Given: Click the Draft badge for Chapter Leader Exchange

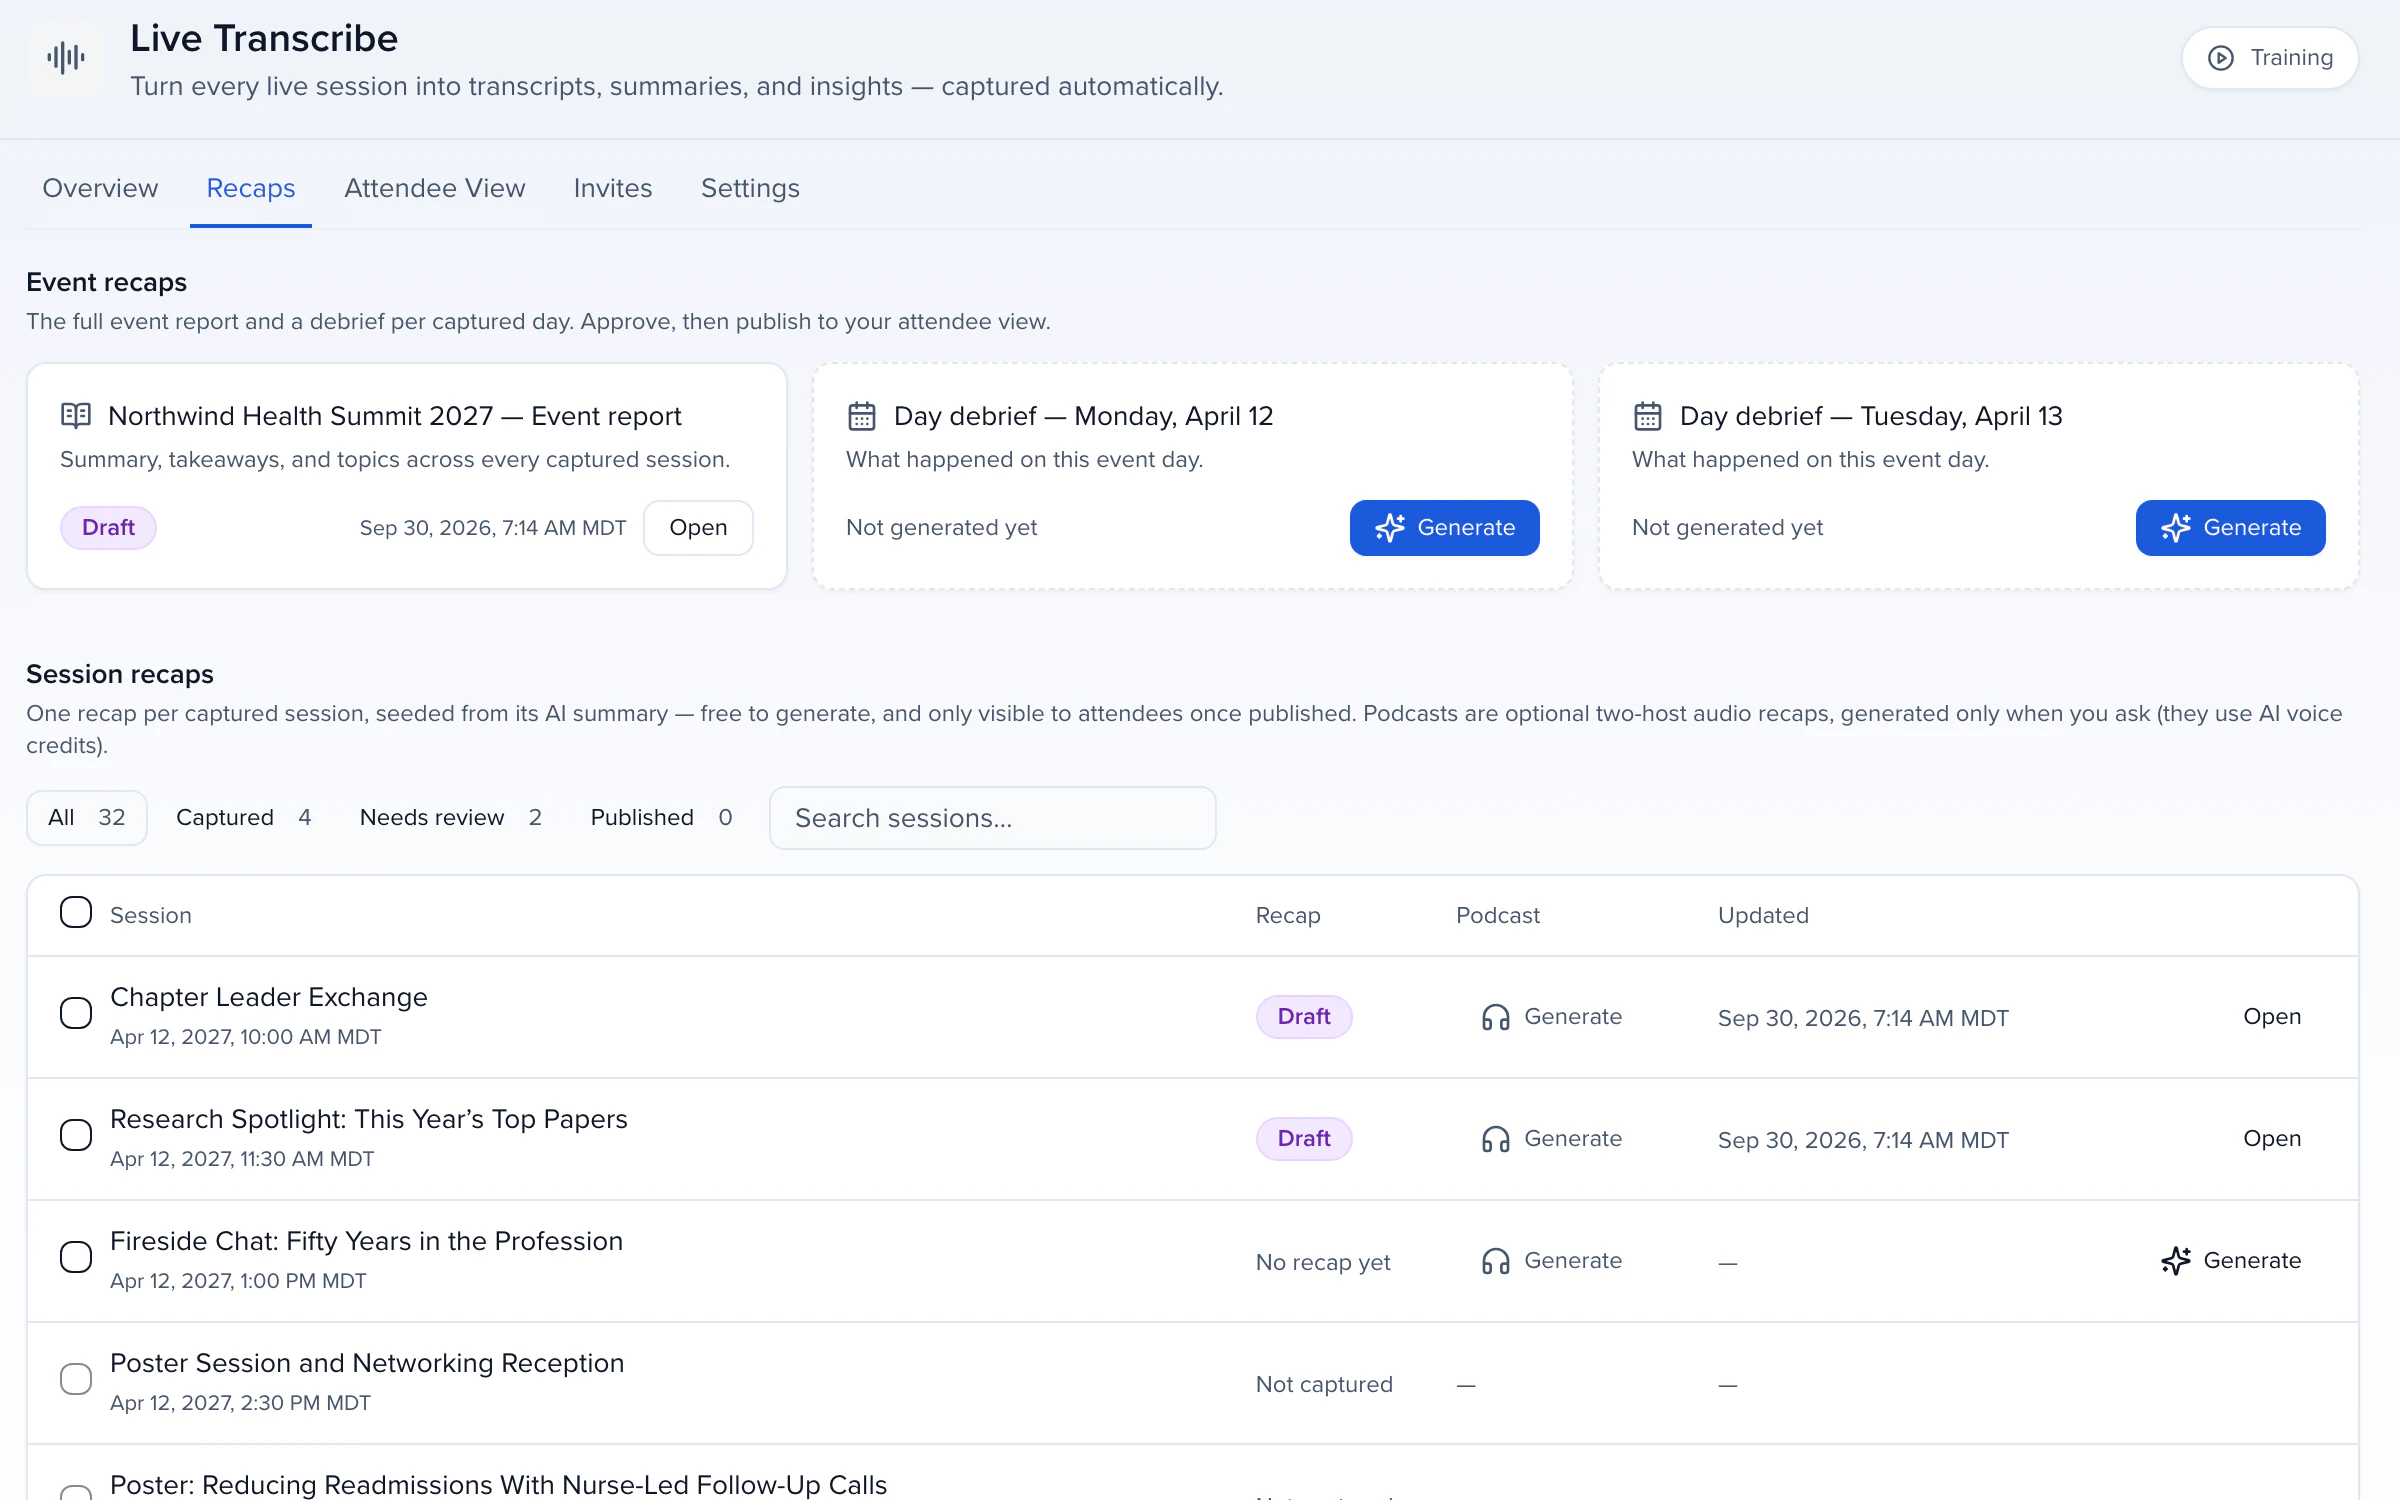Looking at the screenshot, I should [x=1304, y=1017].
